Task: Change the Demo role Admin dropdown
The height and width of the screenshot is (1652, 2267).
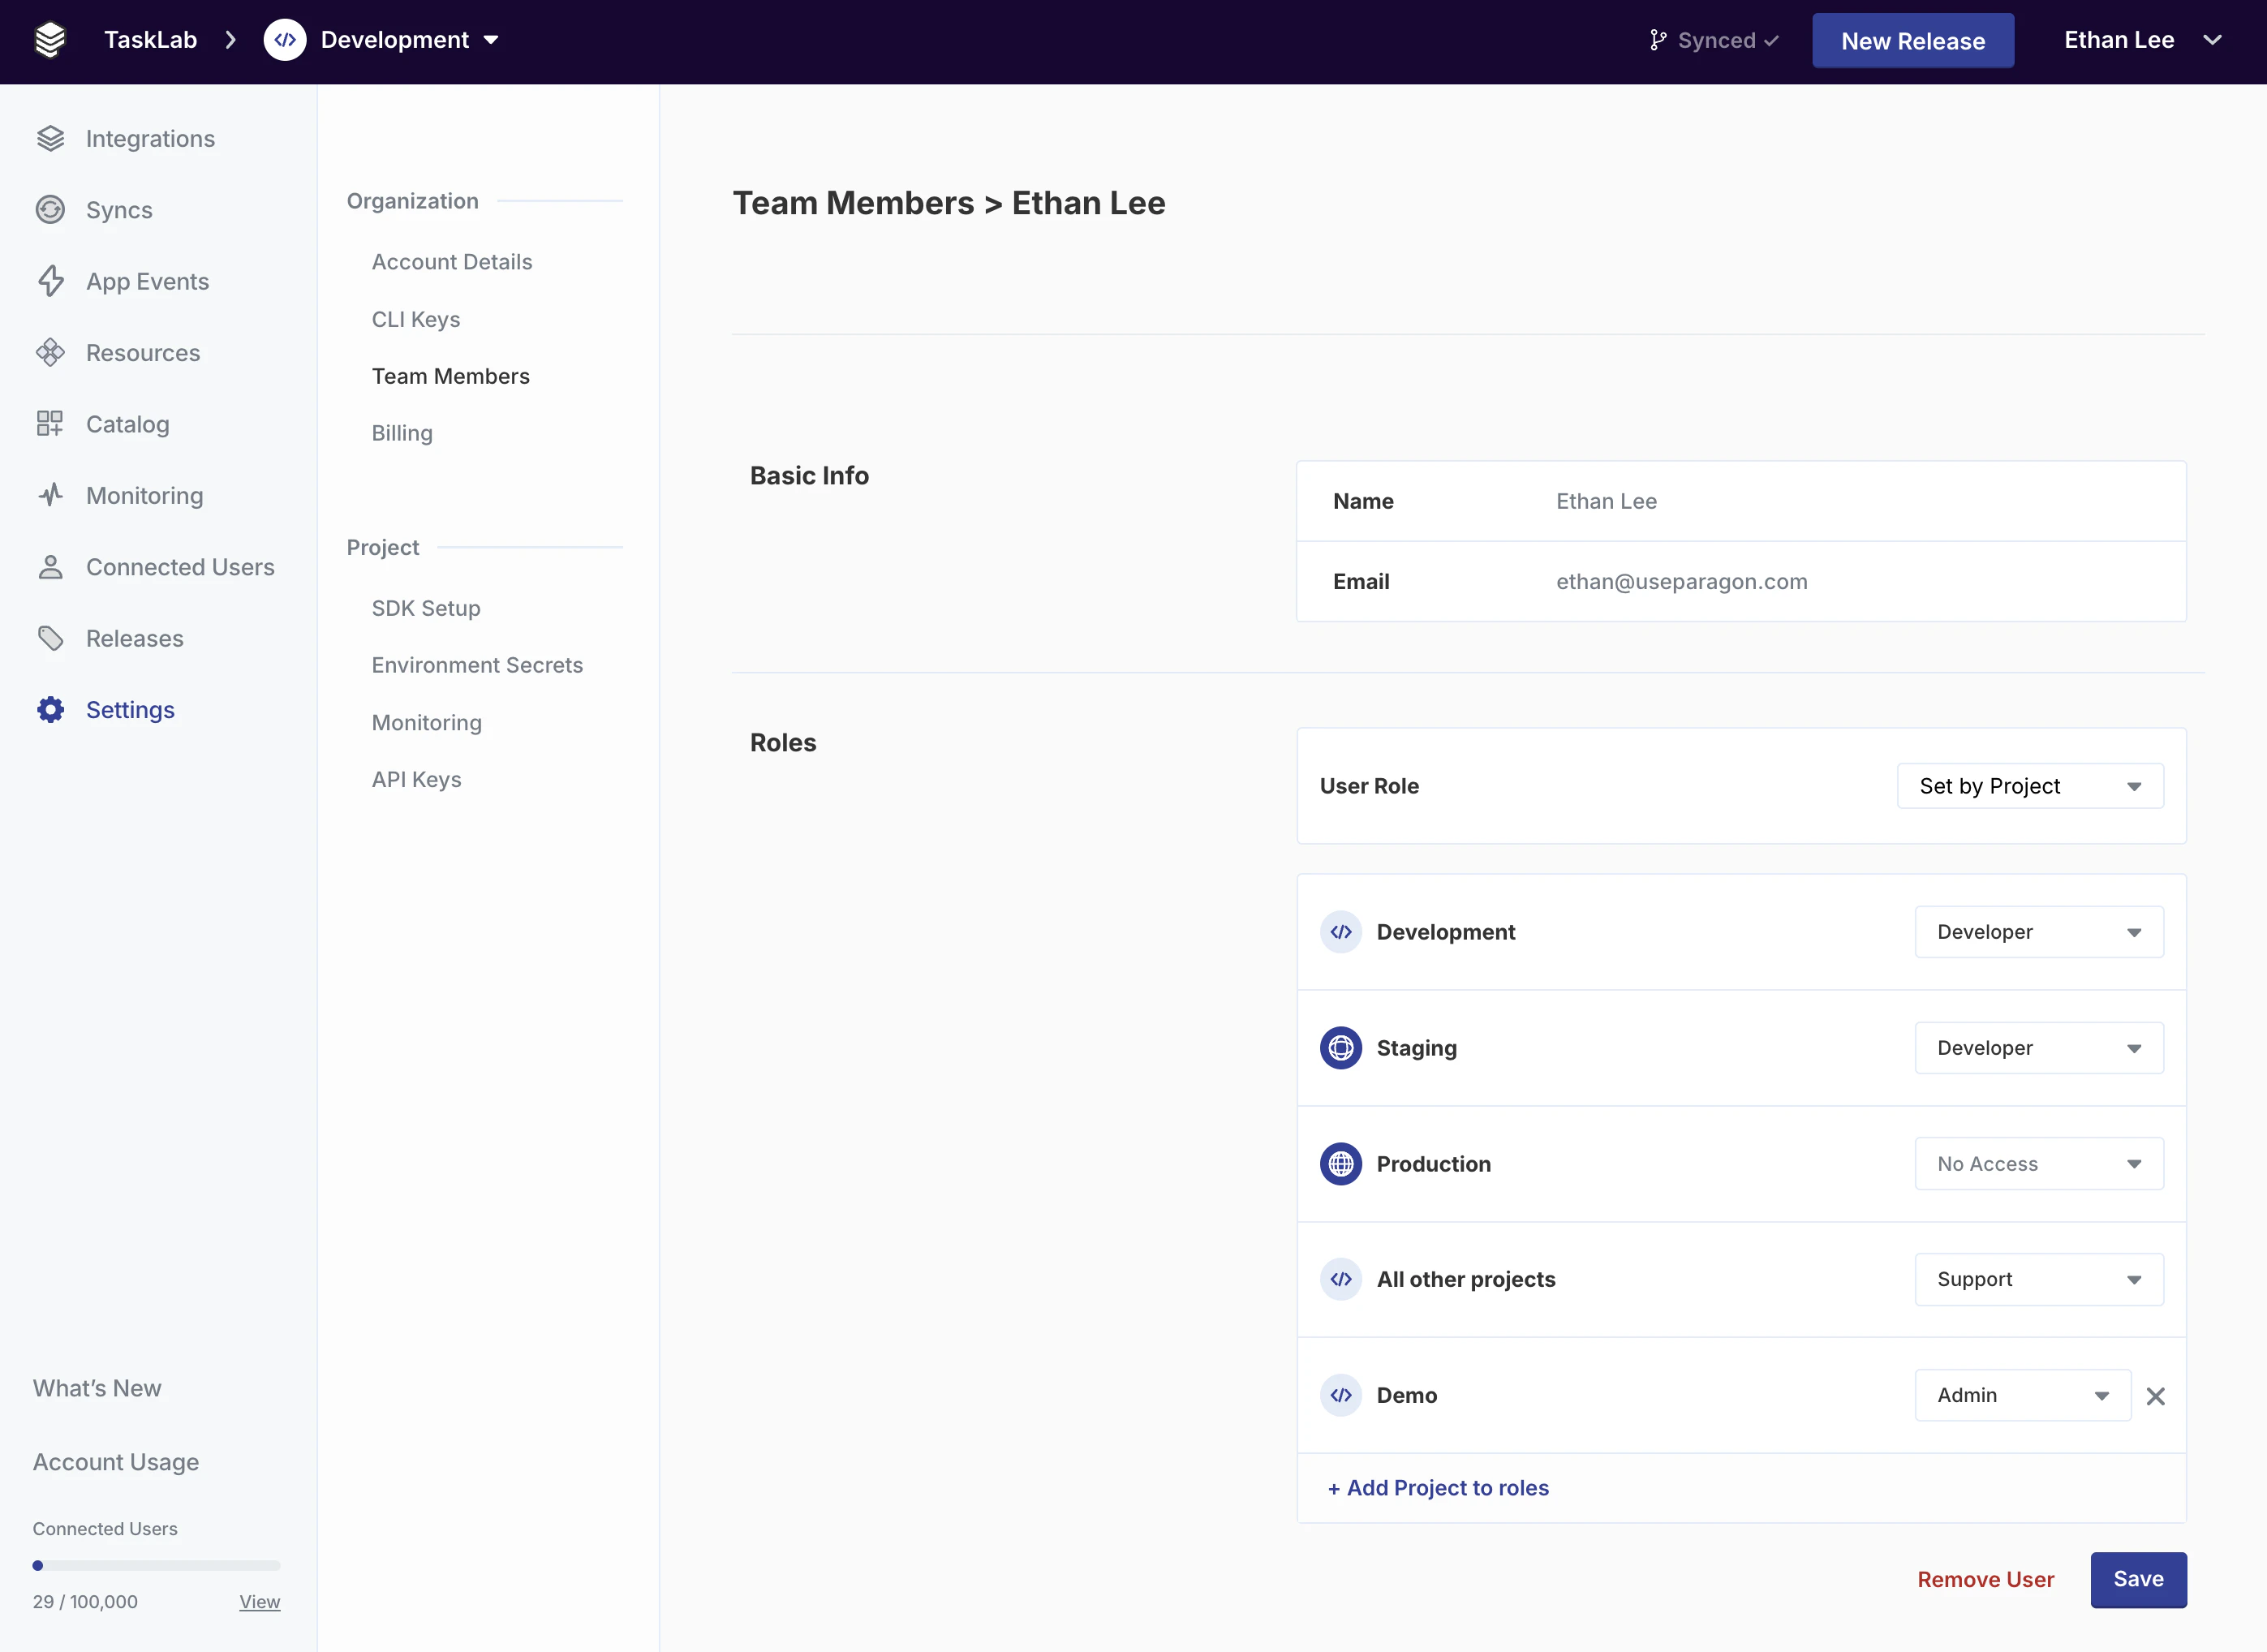Action: (x=2021, y=1395)
